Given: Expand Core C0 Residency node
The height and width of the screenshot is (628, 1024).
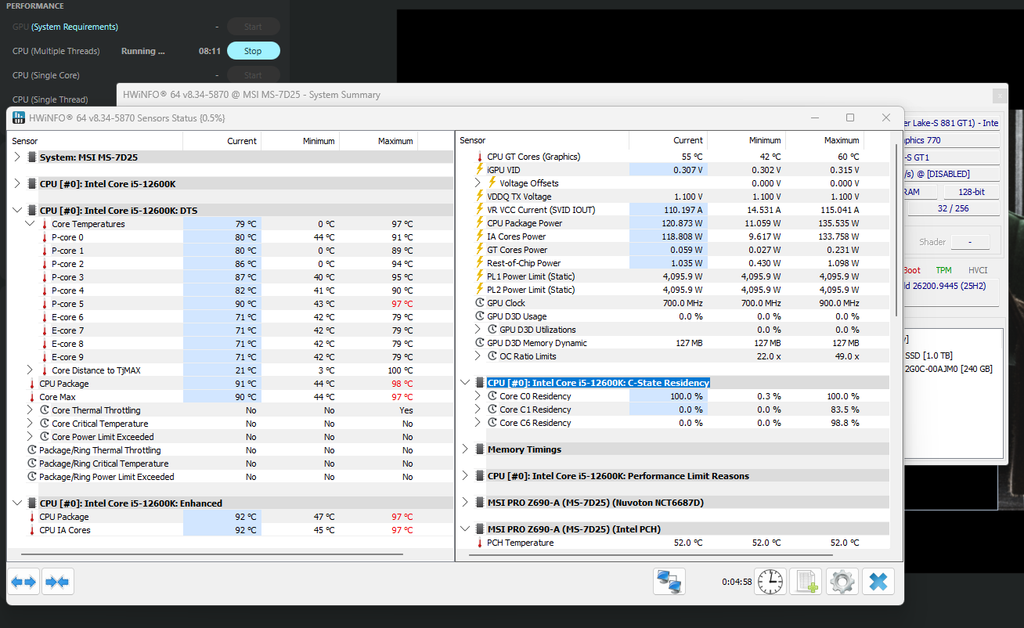Looking at the screenshot, I should (477, 396).
